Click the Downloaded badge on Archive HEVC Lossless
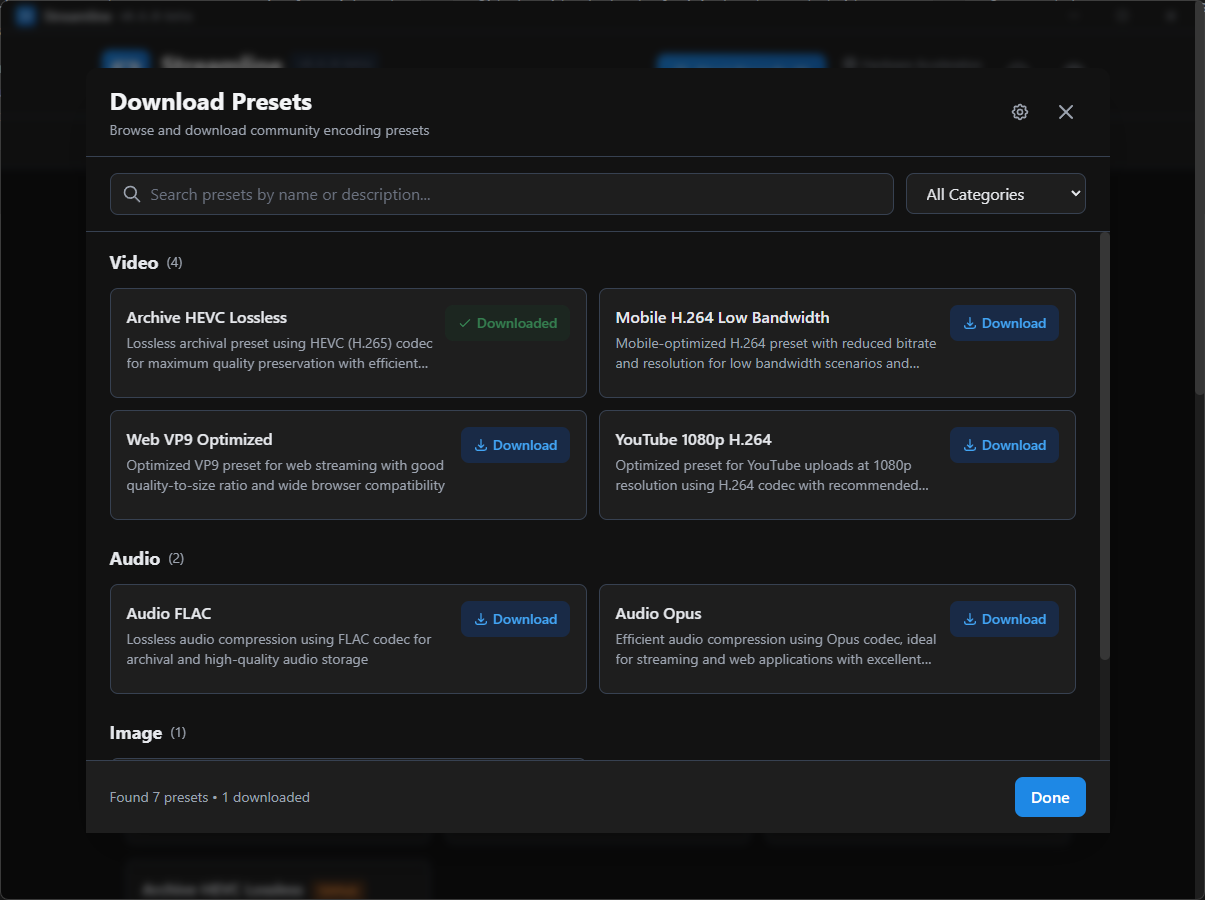Image resolution: width=1205 pixels, height=900 pixels. (x=507, y=322)
